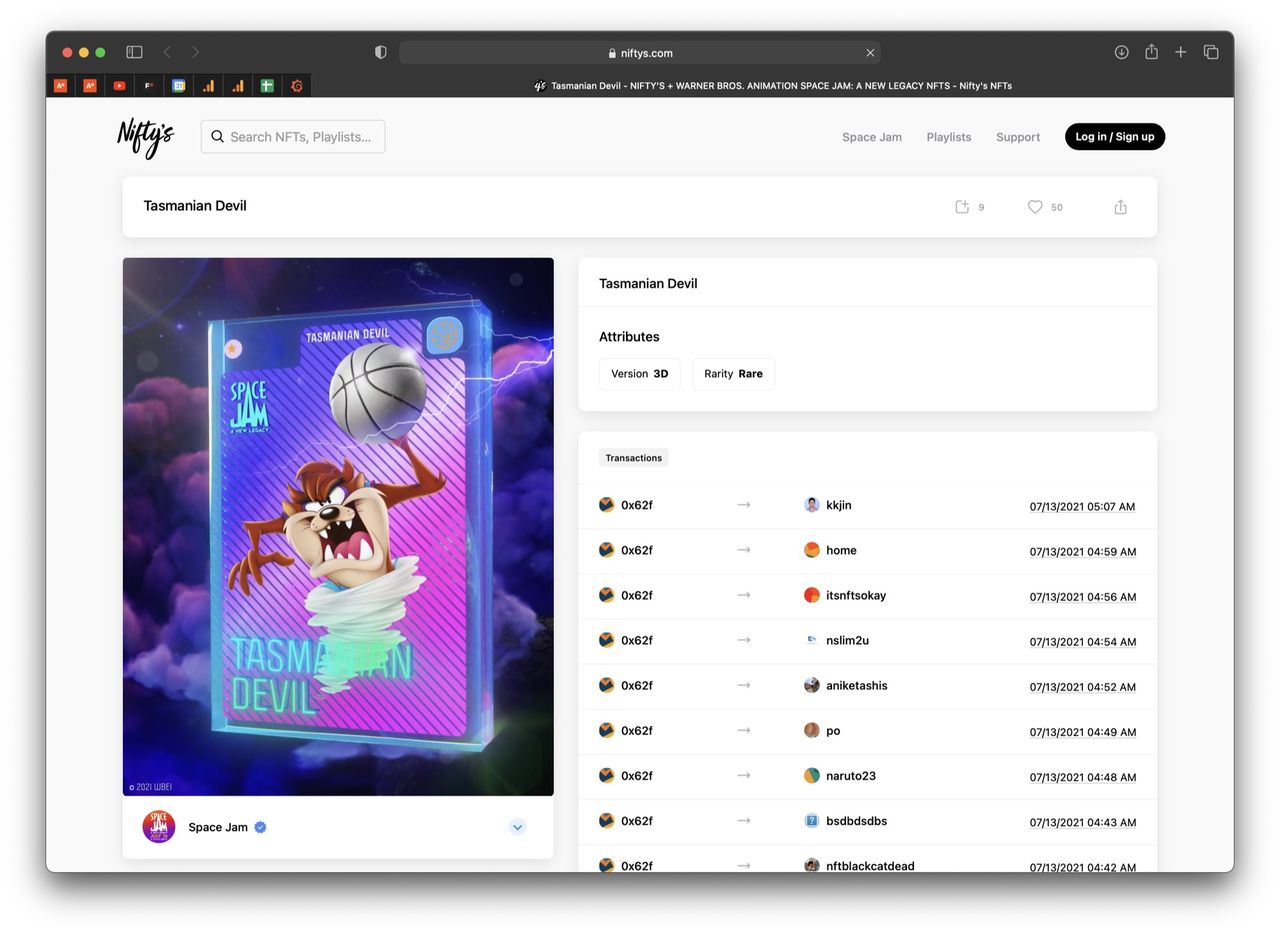Image resolution: width=1280 pixels, height=933 pixels.
Task: Open the Space Jam nav link
Action: [871, 137]
